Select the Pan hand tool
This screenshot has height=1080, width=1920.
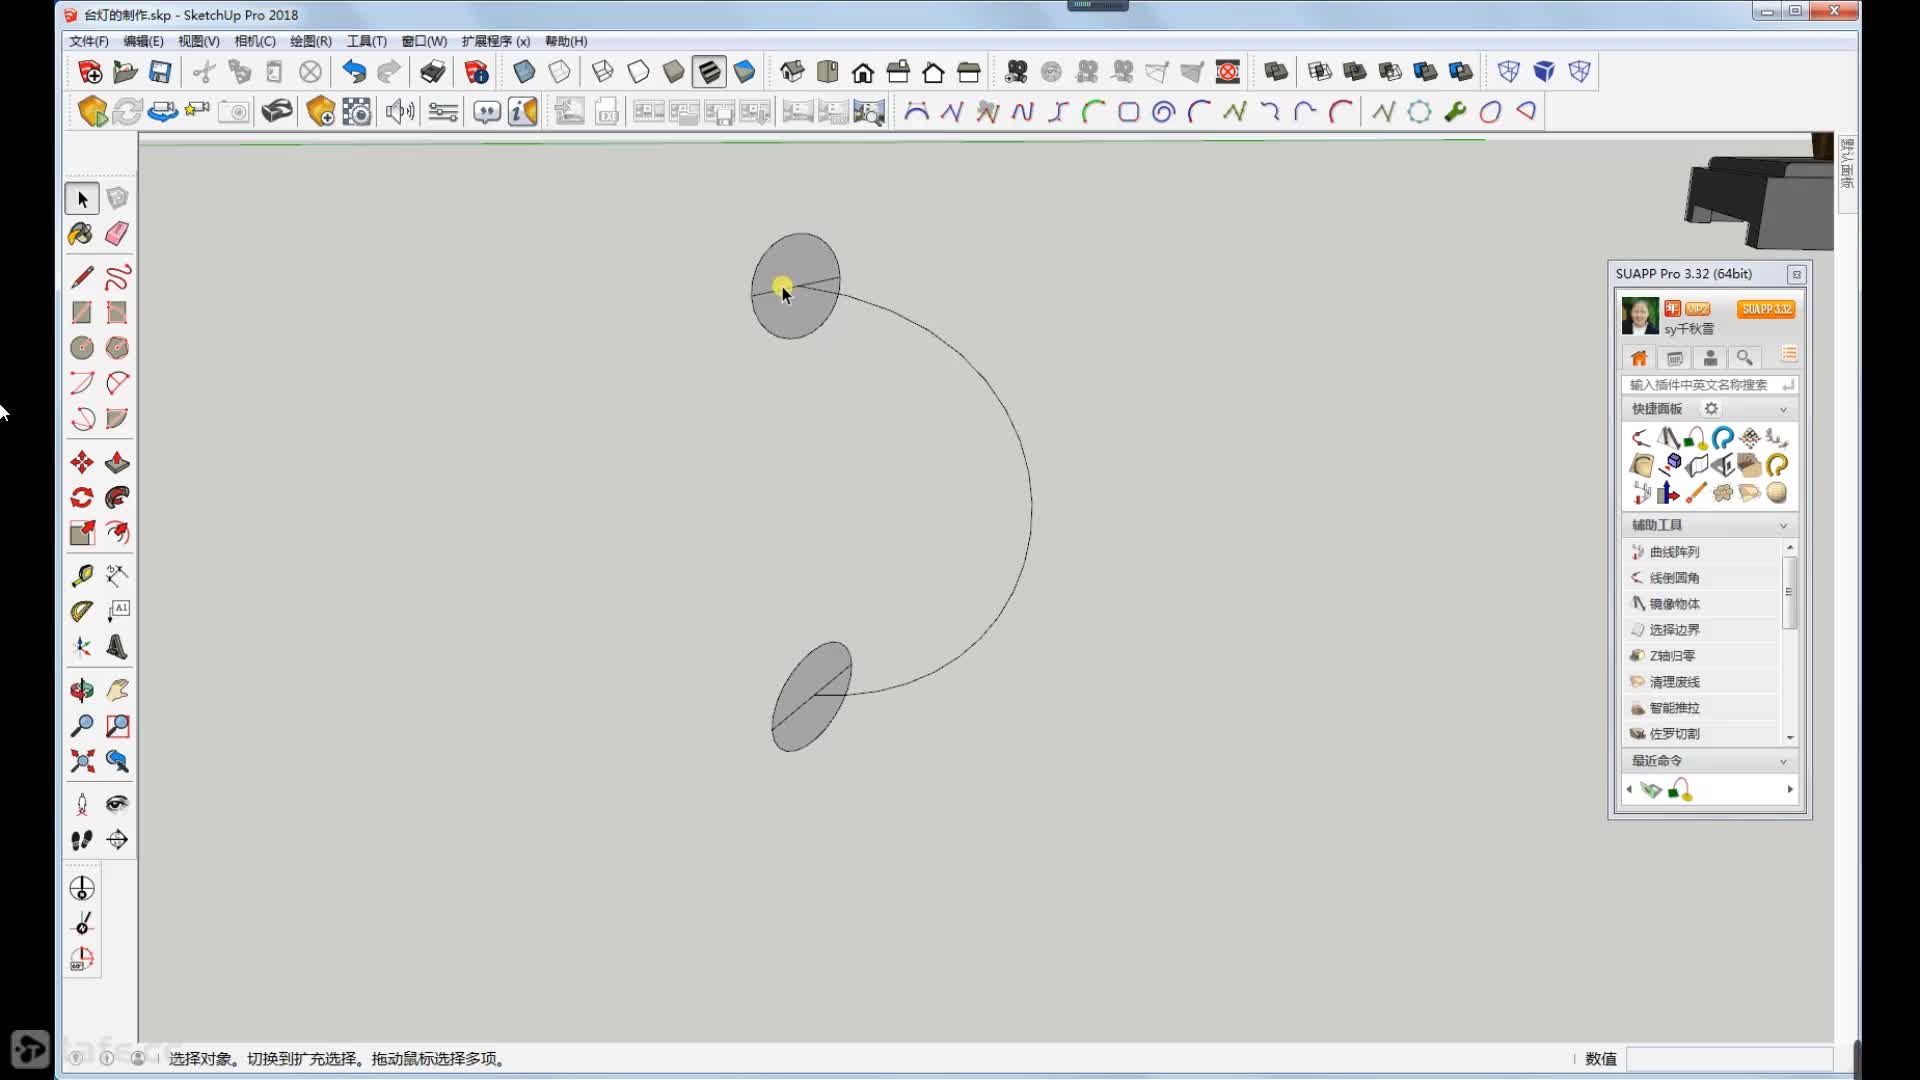pyautogui.click(x=117, y=690)
